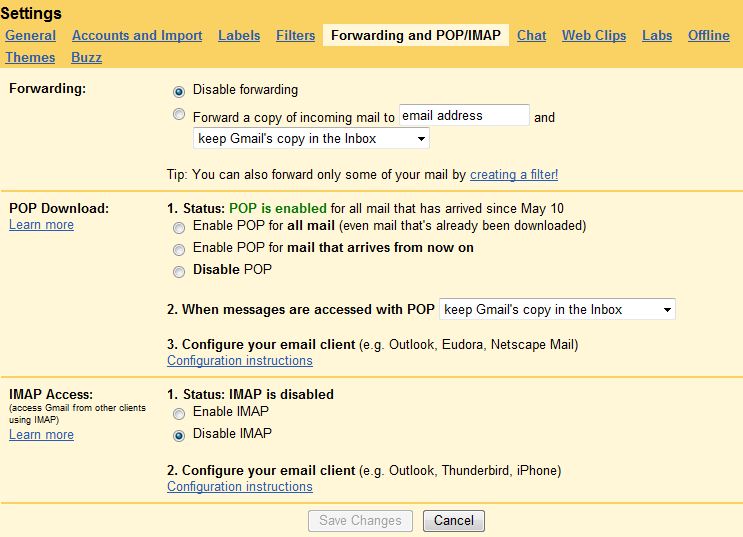Open POP Configuration instructions link
This screenshot has width=743, height=537.
tap(240, 361)
